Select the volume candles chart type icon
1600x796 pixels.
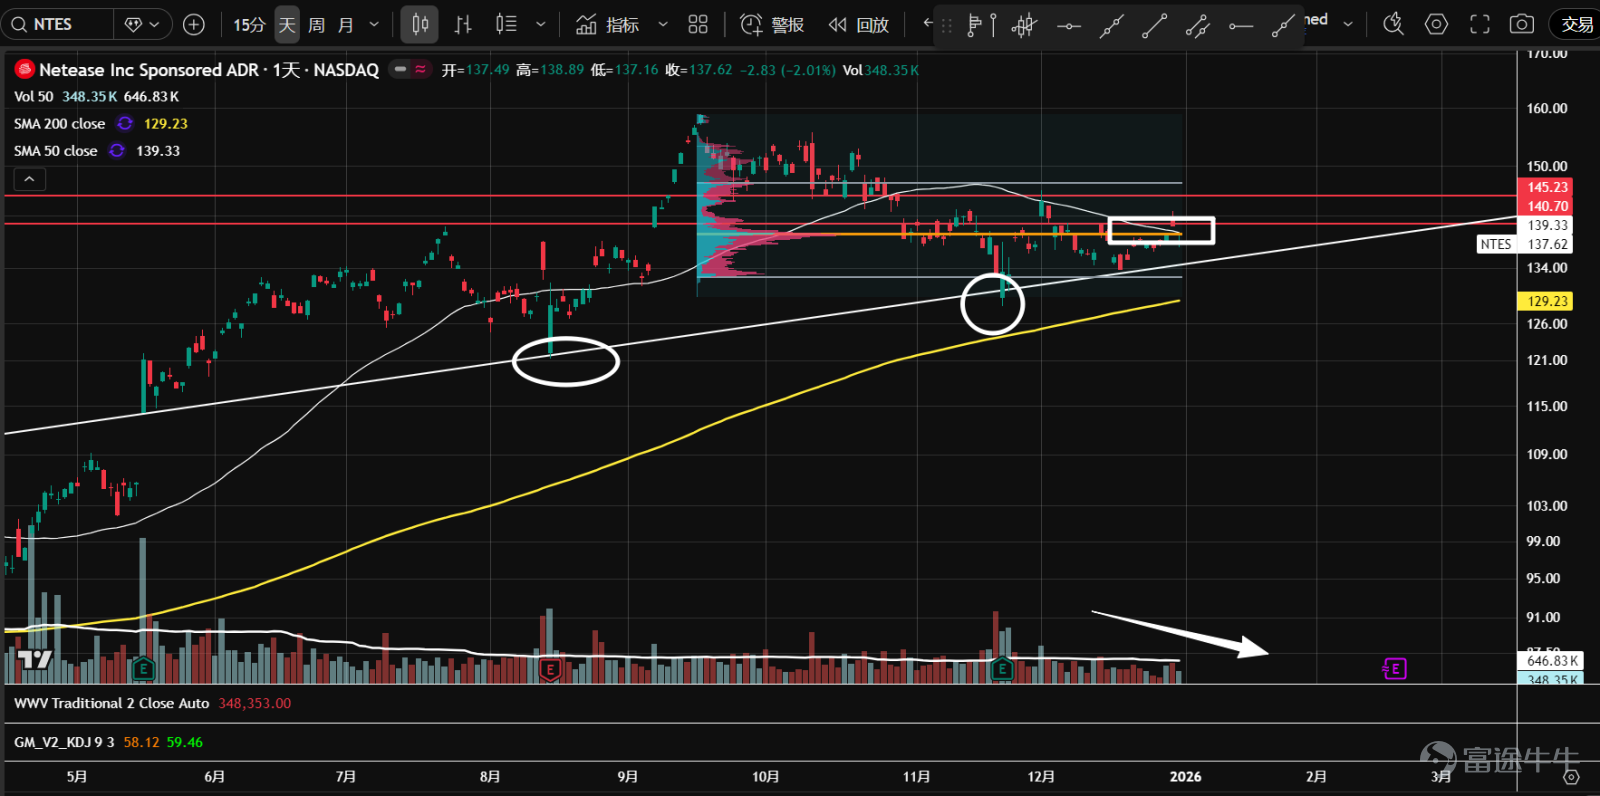506,24
